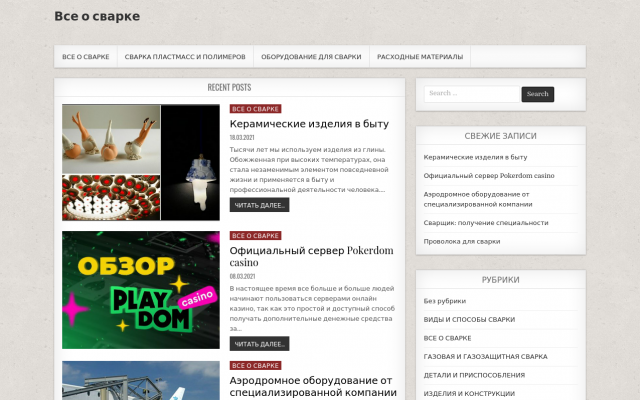
Task: Click excerpt text of ceramic products post
Action: pyautogui.click(x=309, y=170)
